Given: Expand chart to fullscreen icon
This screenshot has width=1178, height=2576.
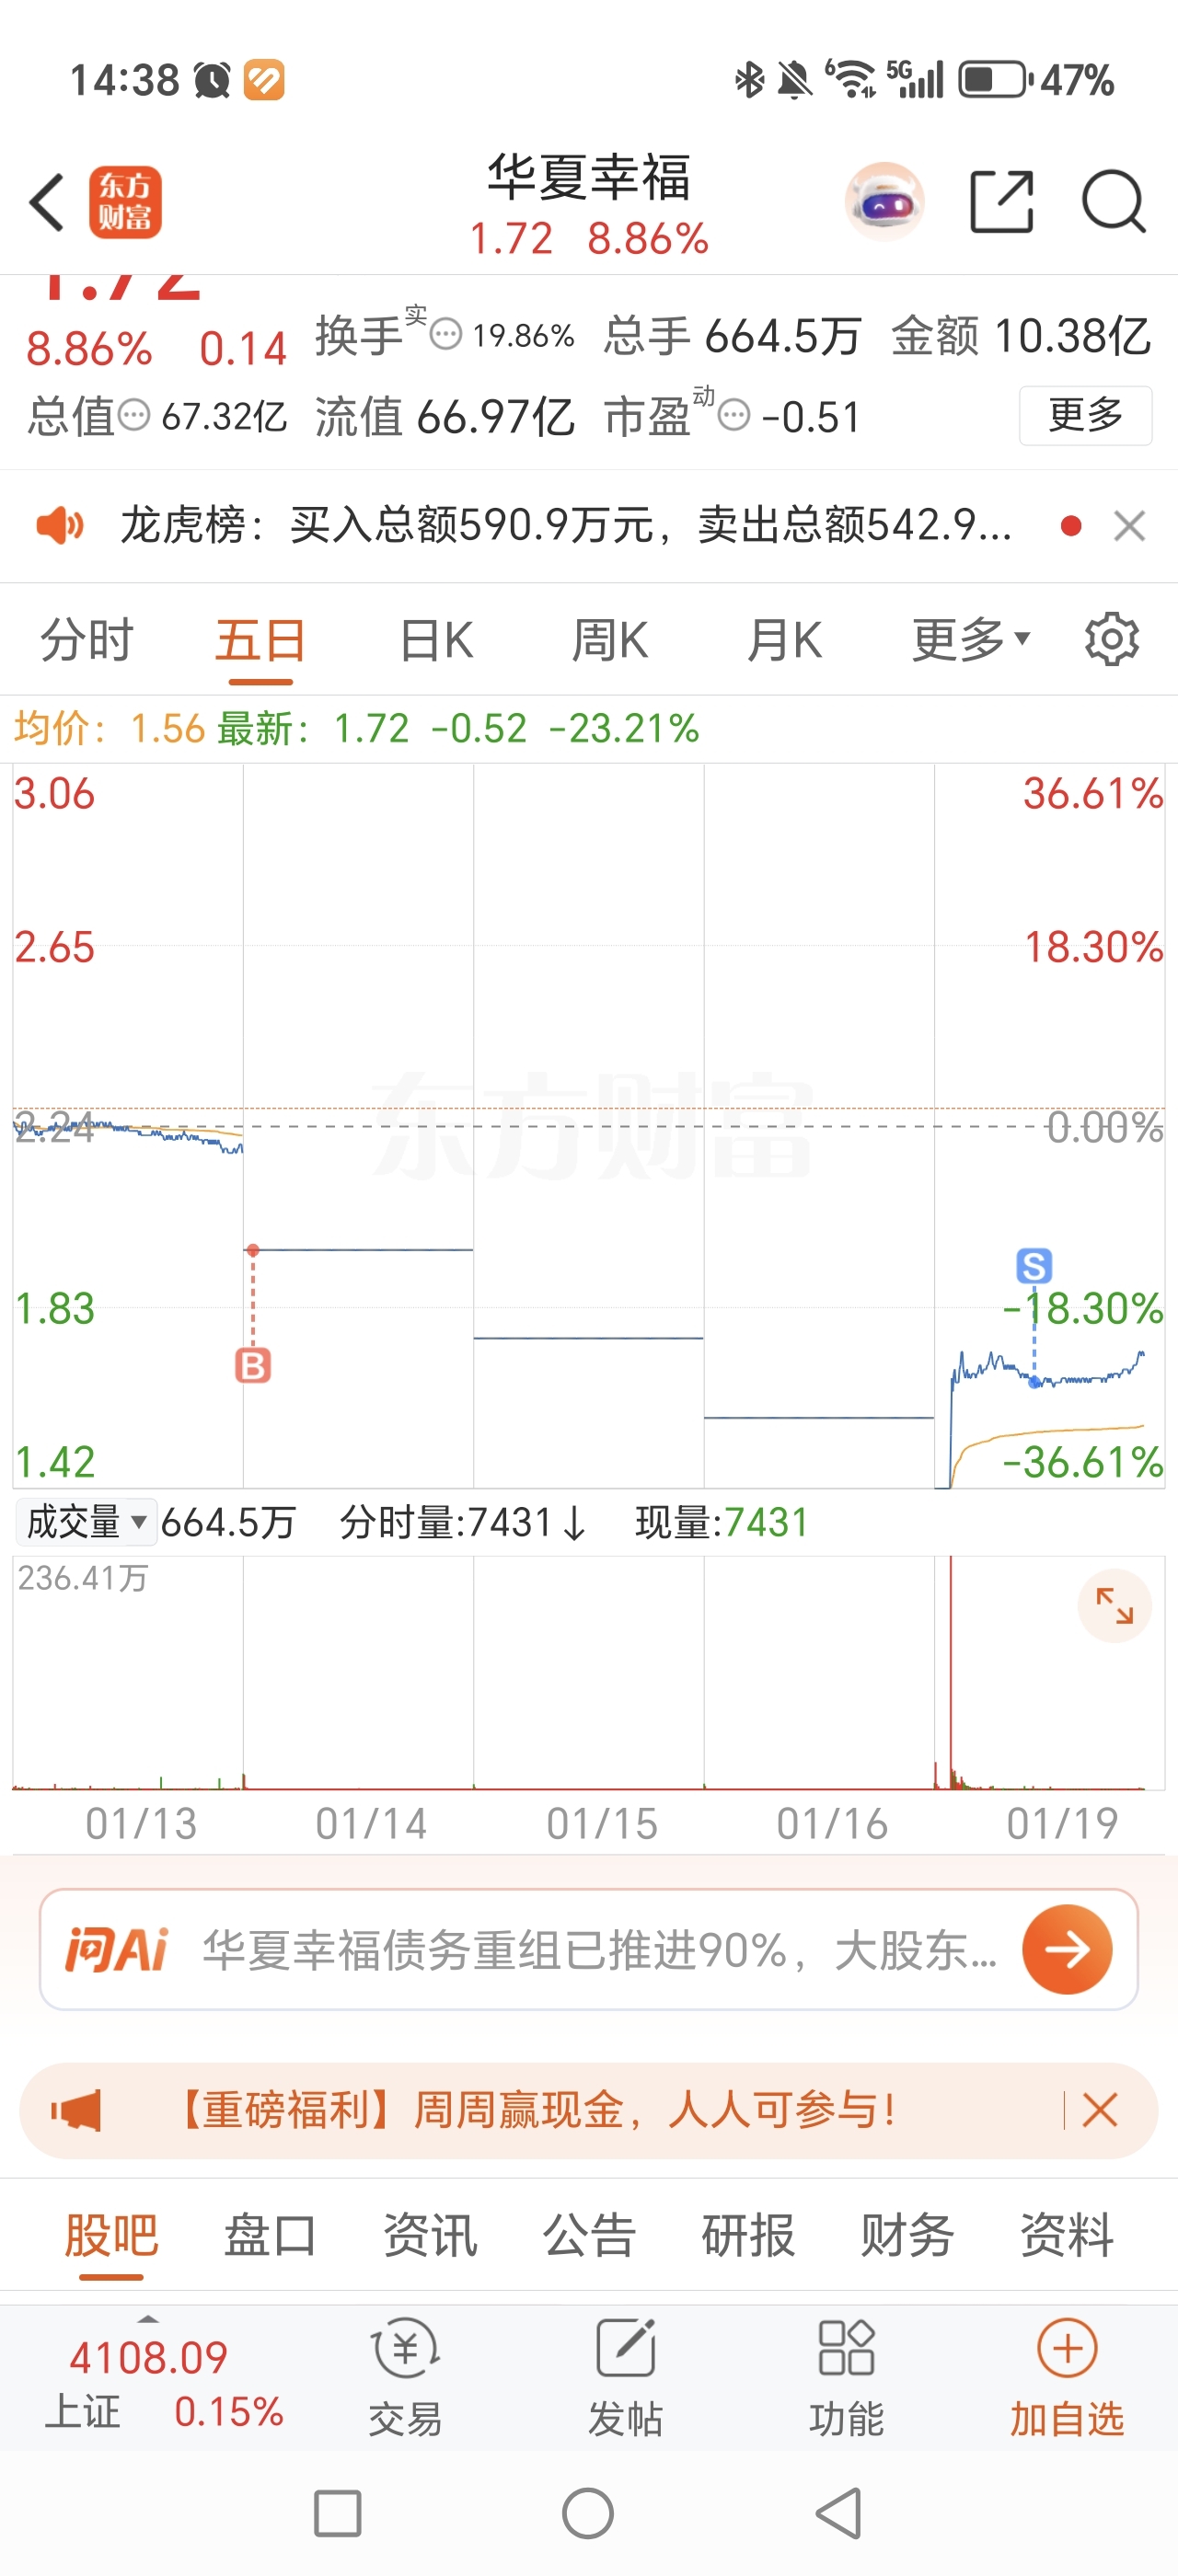Looking at the screenshot, I should [1114, 1606].
